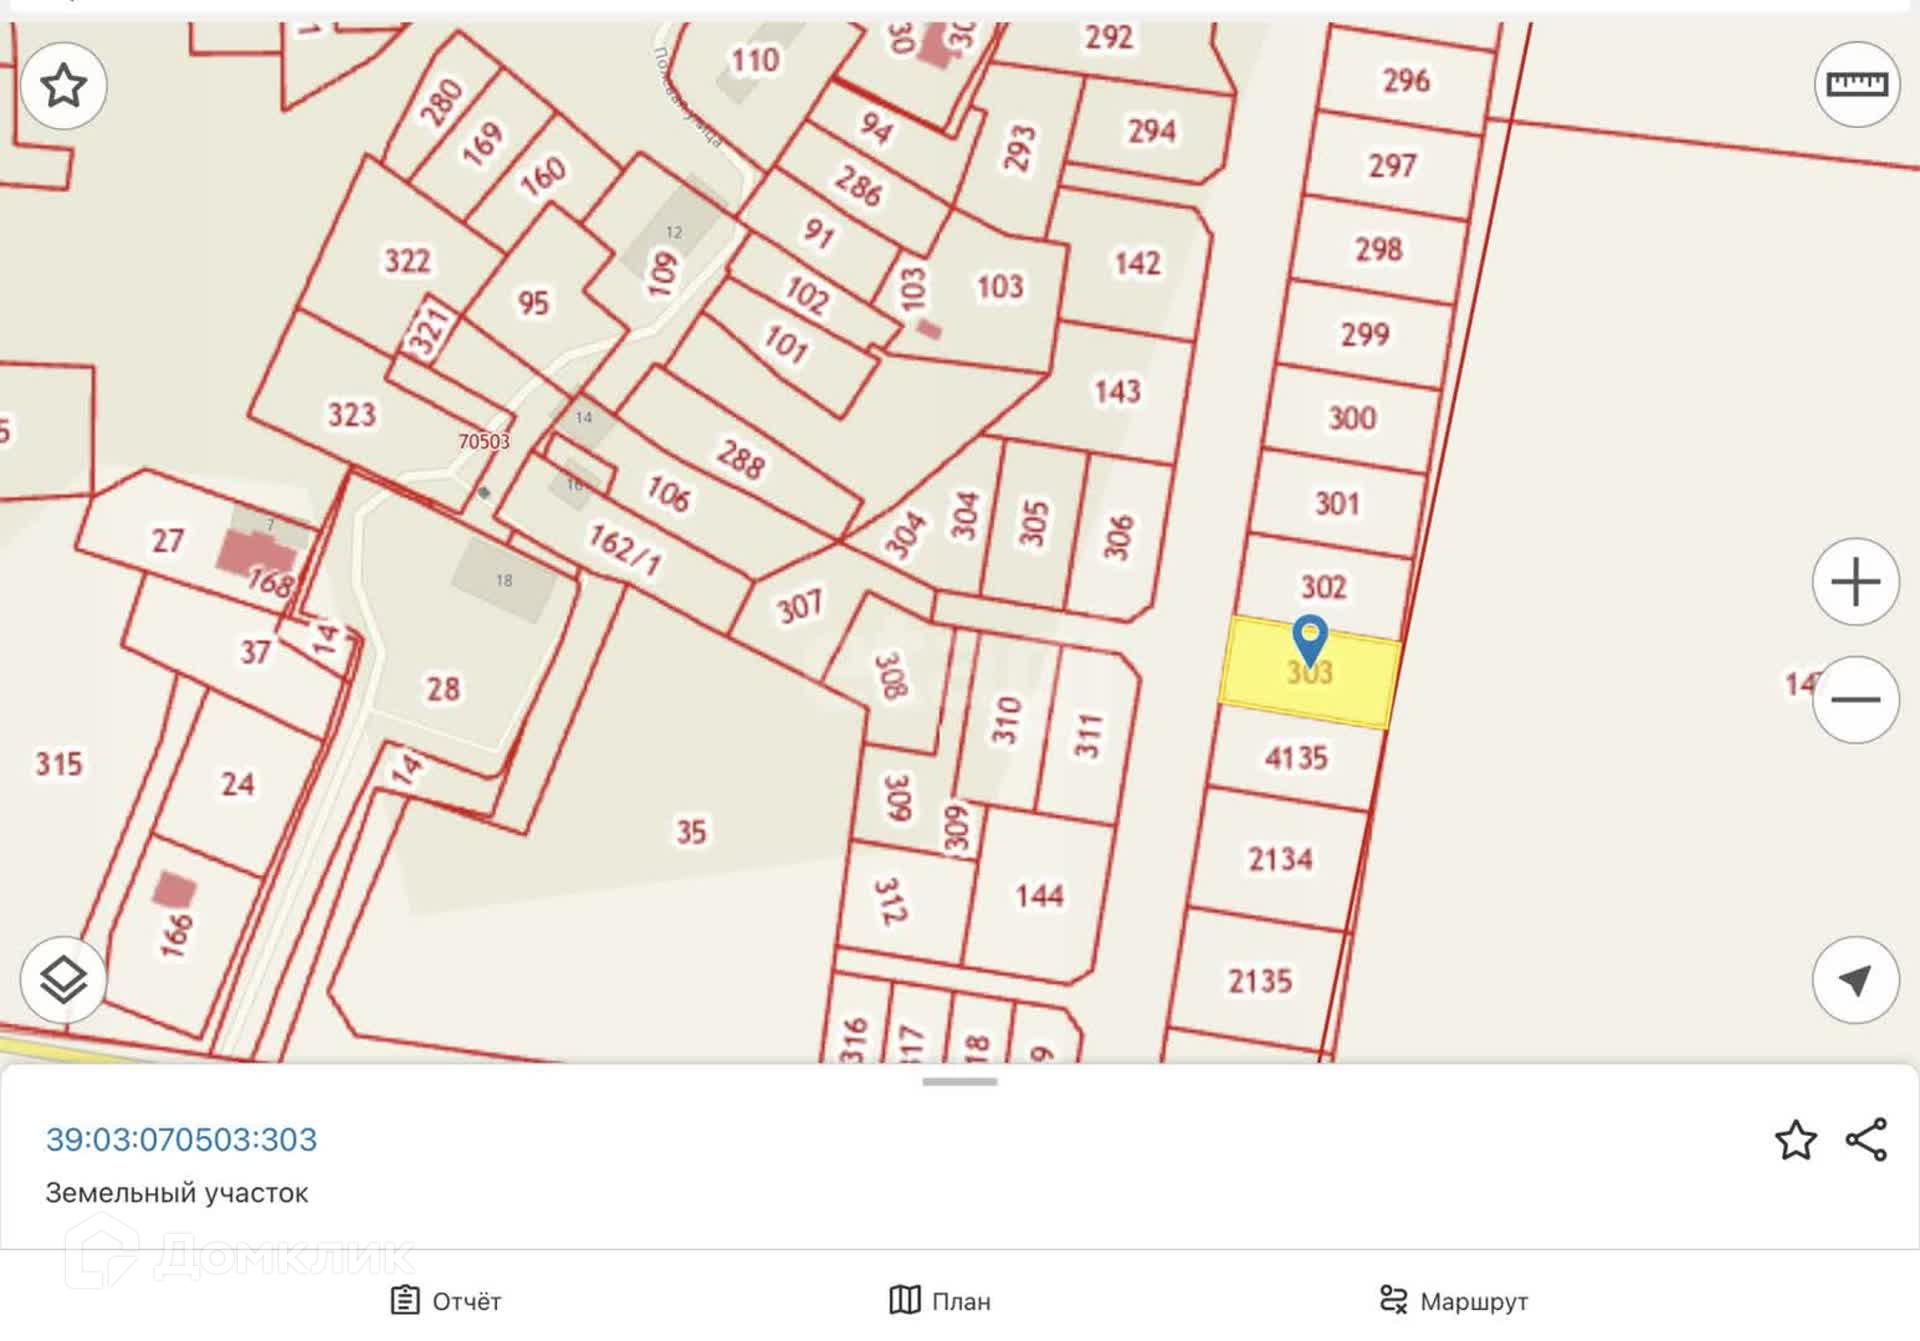The image size is (1920, 1341).
Task: Open the map layers selector
Action: [x=64, y=980]
